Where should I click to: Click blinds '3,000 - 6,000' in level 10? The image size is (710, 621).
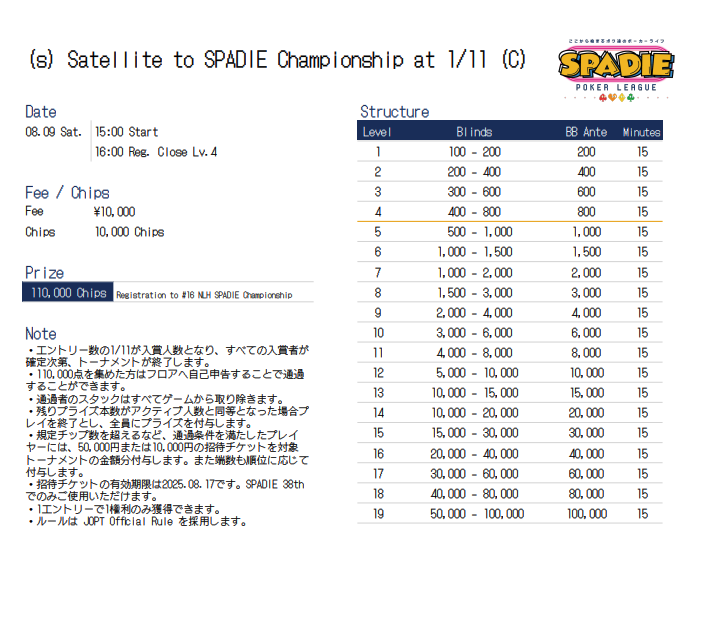tap(475, 332)
